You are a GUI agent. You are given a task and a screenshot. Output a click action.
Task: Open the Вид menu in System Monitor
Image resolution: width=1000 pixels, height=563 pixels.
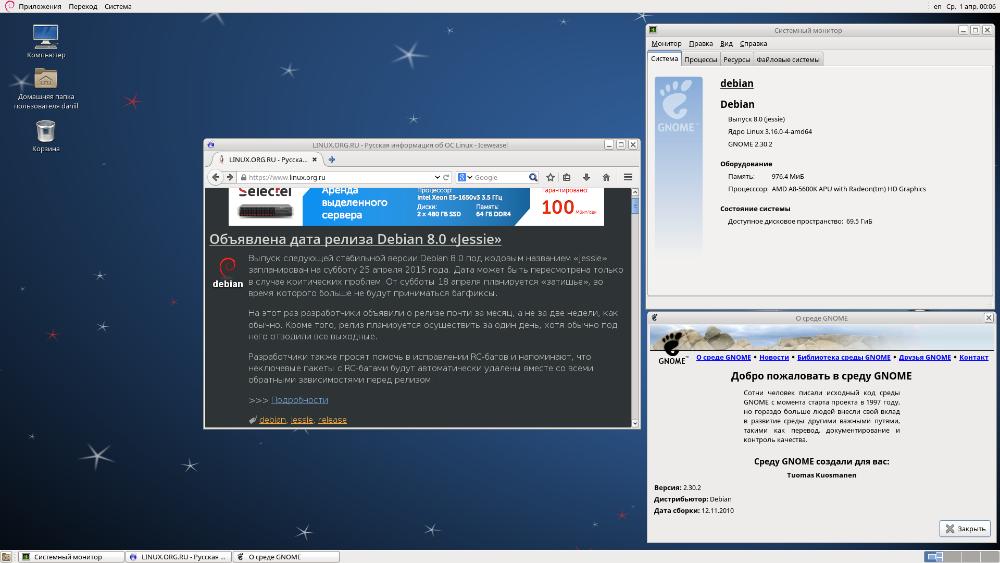(x=726, y=43)
